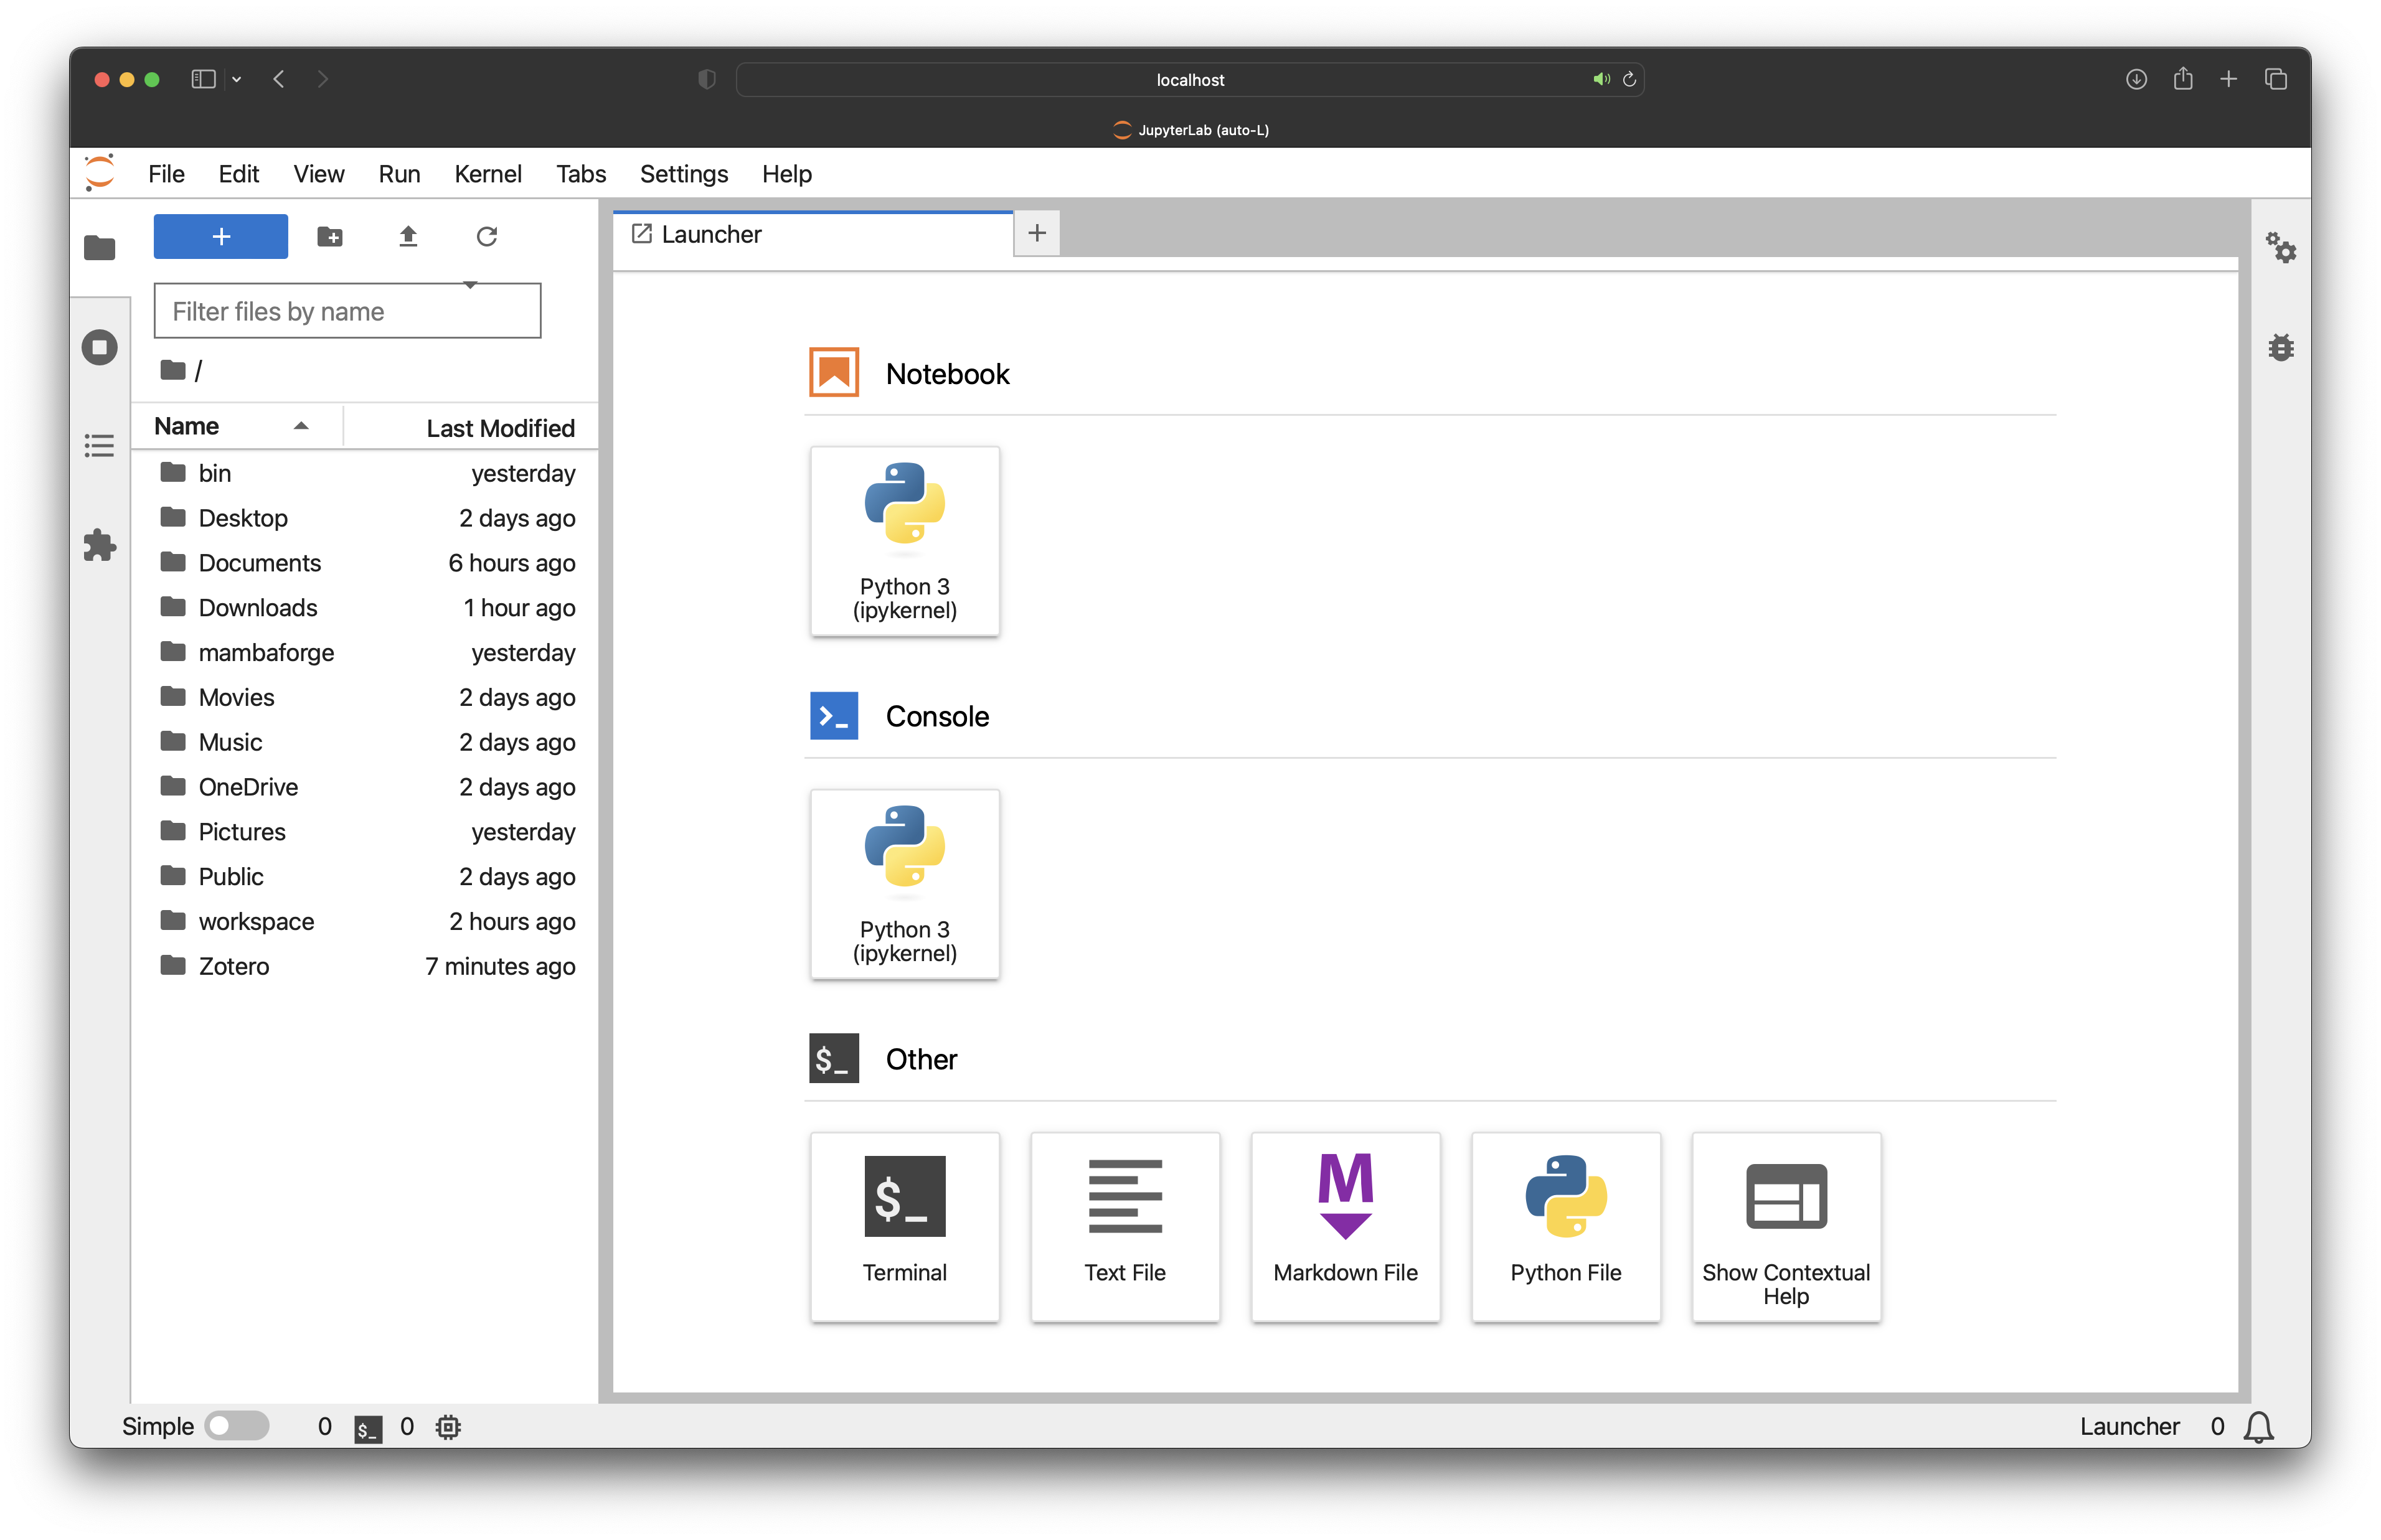Select the Downloads folder
Screen dimensions: 2381x1540
[x=366, y=608]
